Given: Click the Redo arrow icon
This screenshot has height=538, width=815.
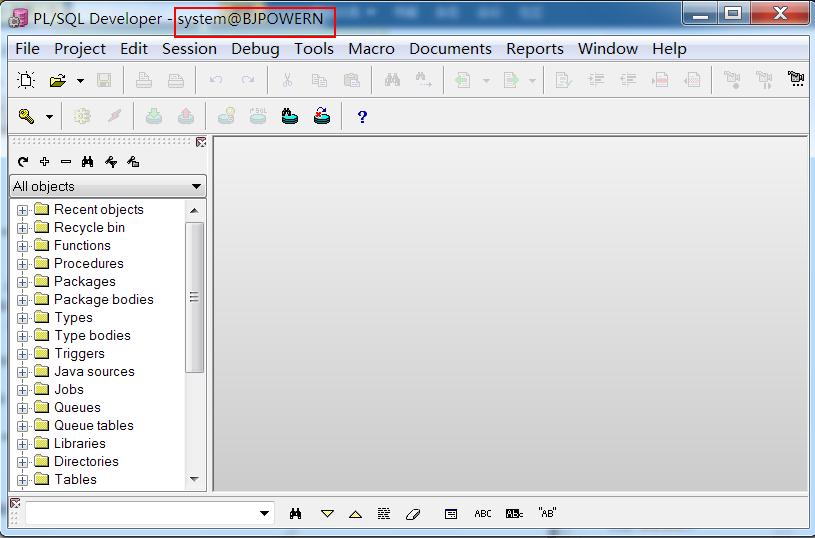Looking at the screenshot, I should click(x=248, y=80).
